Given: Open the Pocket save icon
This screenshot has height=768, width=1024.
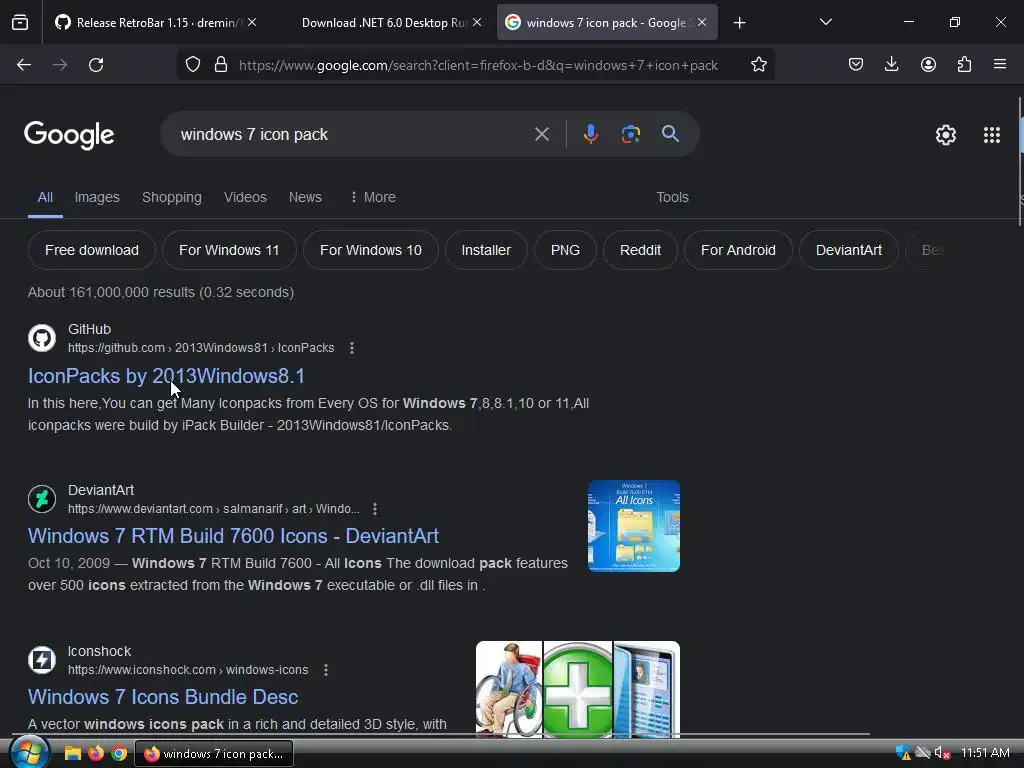Looking at the screenshot, I should click(x=856, y=65).
